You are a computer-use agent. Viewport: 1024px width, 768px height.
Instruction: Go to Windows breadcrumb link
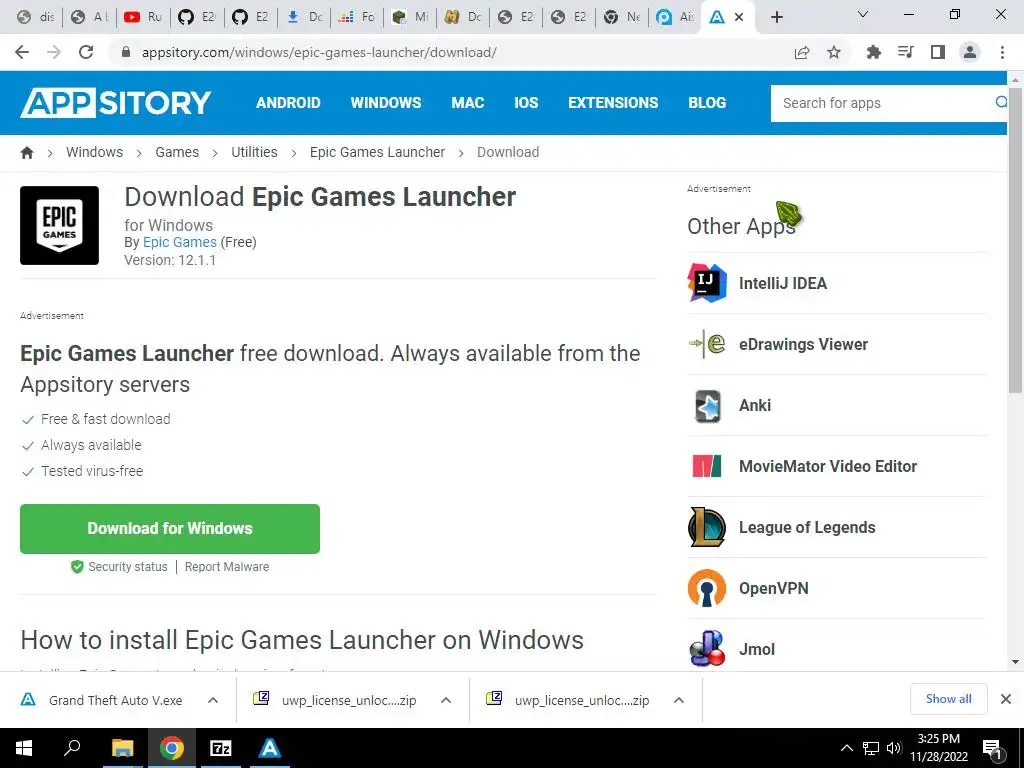point(94,152)
